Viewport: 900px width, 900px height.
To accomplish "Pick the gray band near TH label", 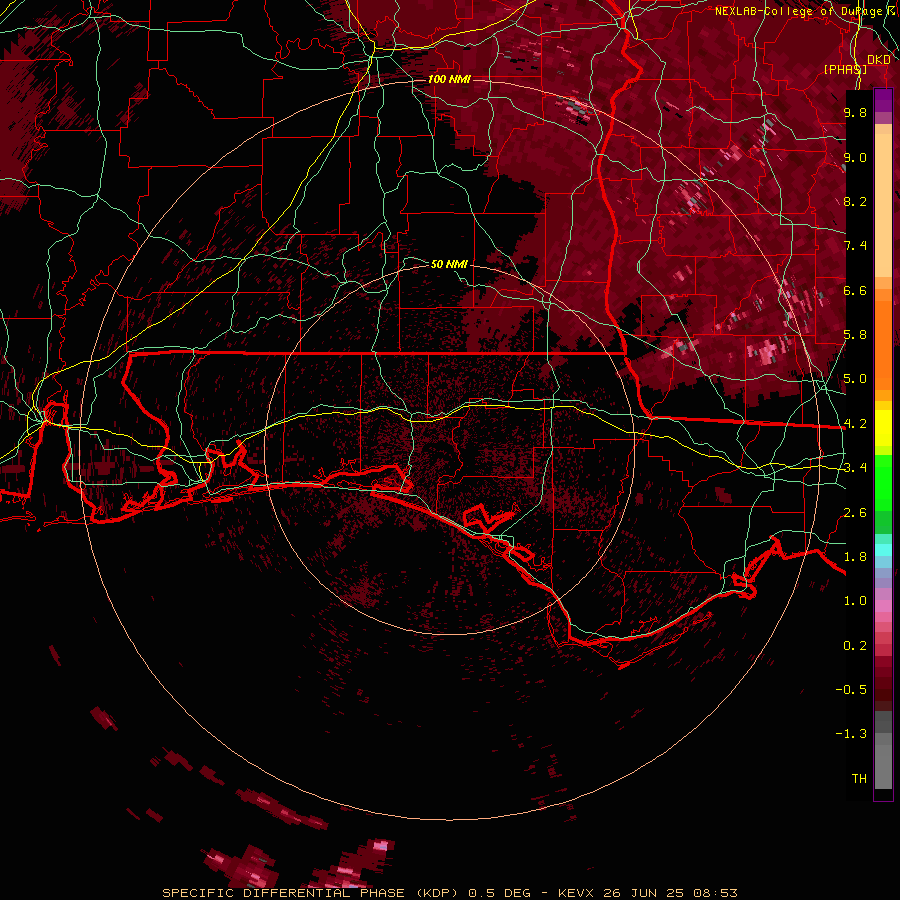I will coord(883,767).
